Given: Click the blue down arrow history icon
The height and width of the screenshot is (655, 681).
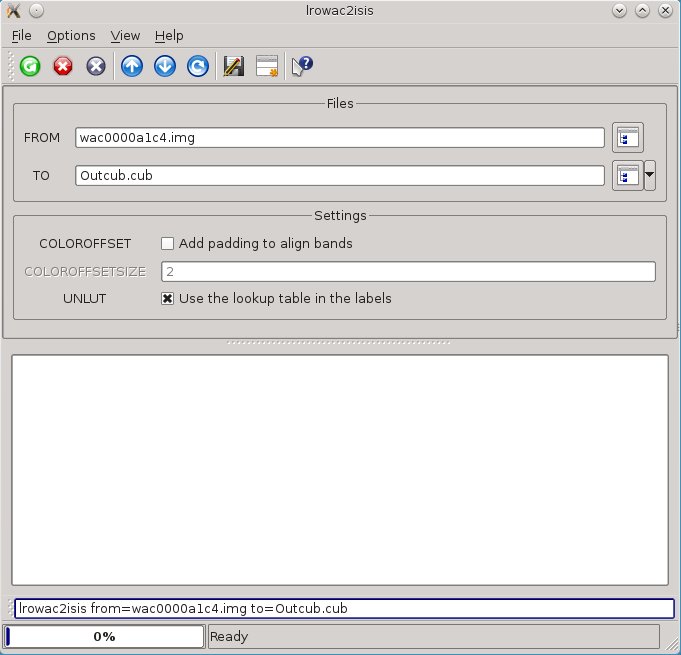Looking at the screenshot, I should pos(165,67).
